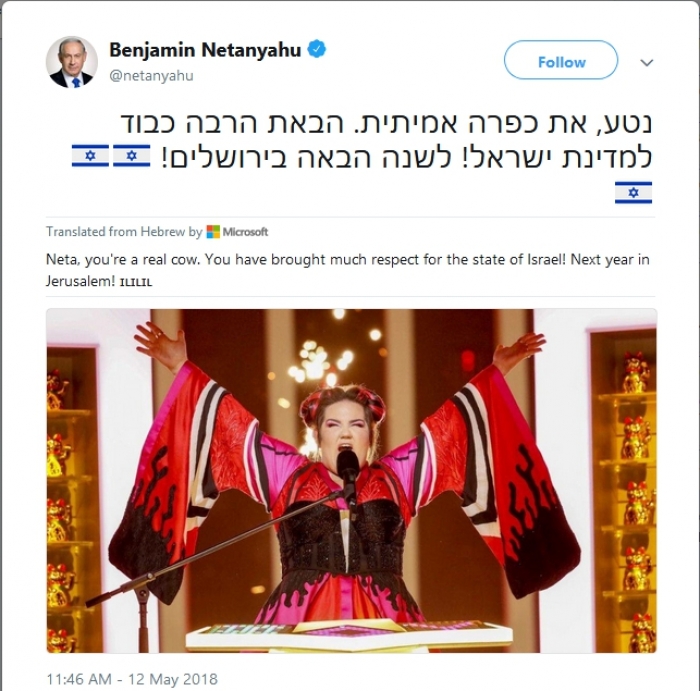Expand the tweet options chevron menu
The width and height of the screenshot is (700, 691).
pyautogui.click(x=646, y=62)
